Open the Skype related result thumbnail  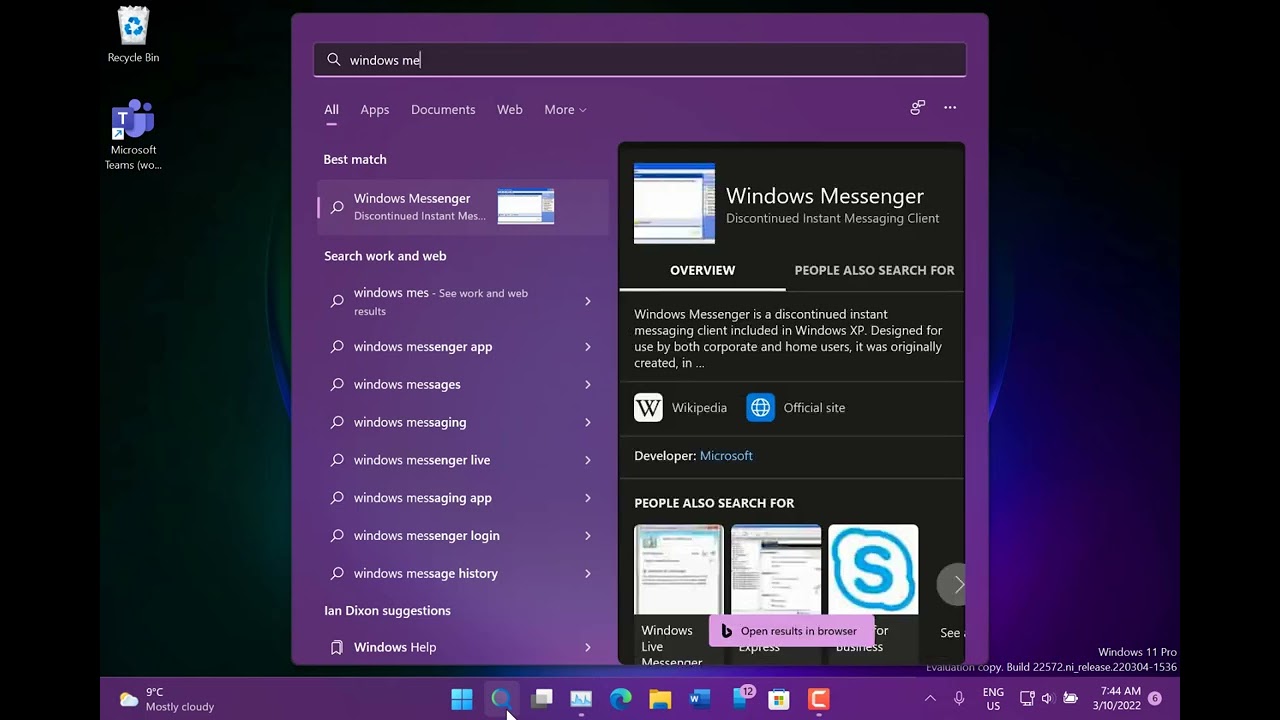[x=873, y=570]
